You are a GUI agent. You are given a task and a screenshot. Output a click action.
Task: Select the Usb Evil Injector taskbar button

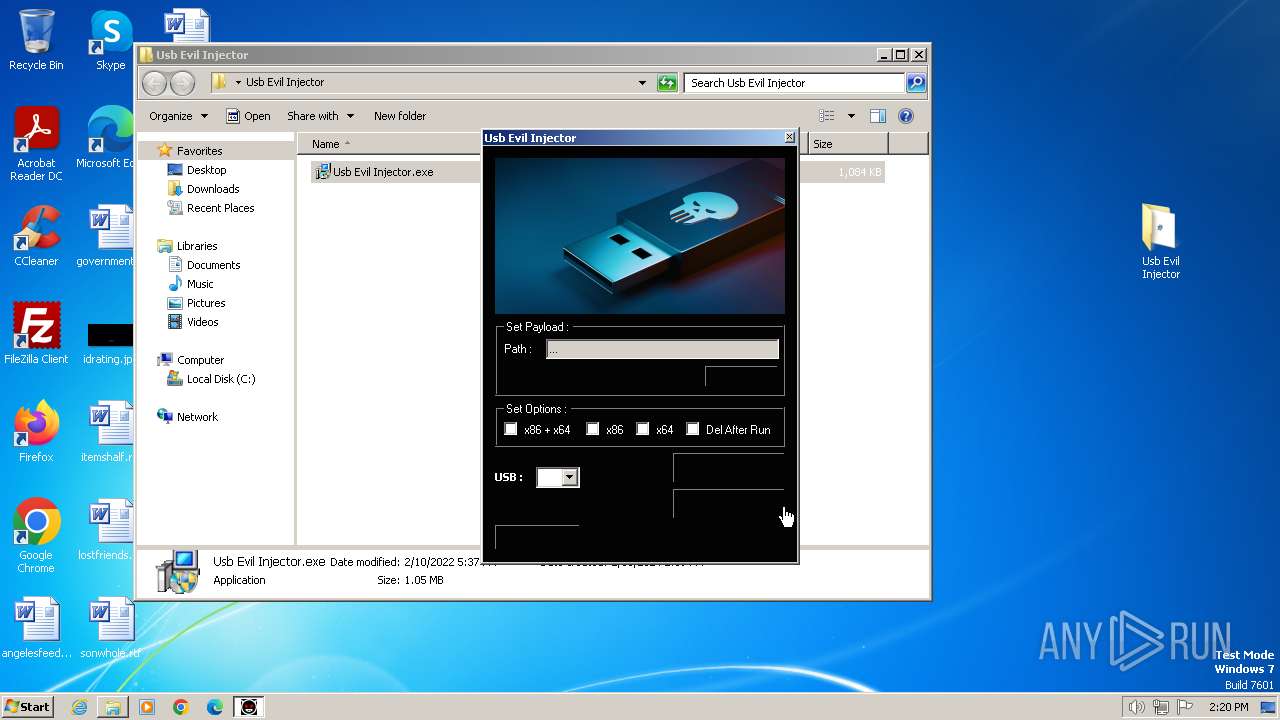point(249,707)
